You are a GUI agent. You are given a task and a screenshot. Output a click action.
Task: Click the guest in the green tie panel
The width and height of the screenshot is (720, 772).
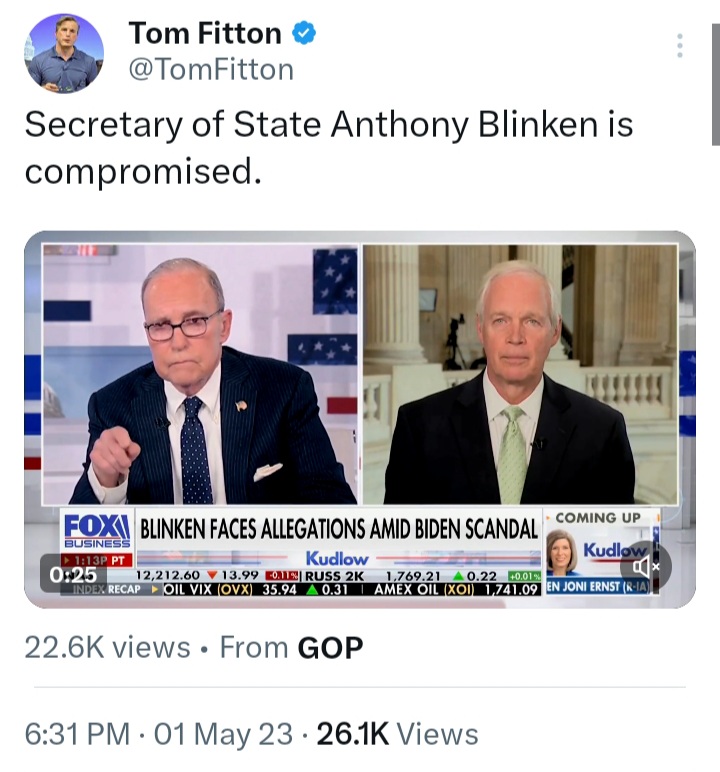[x=520, y=374]
